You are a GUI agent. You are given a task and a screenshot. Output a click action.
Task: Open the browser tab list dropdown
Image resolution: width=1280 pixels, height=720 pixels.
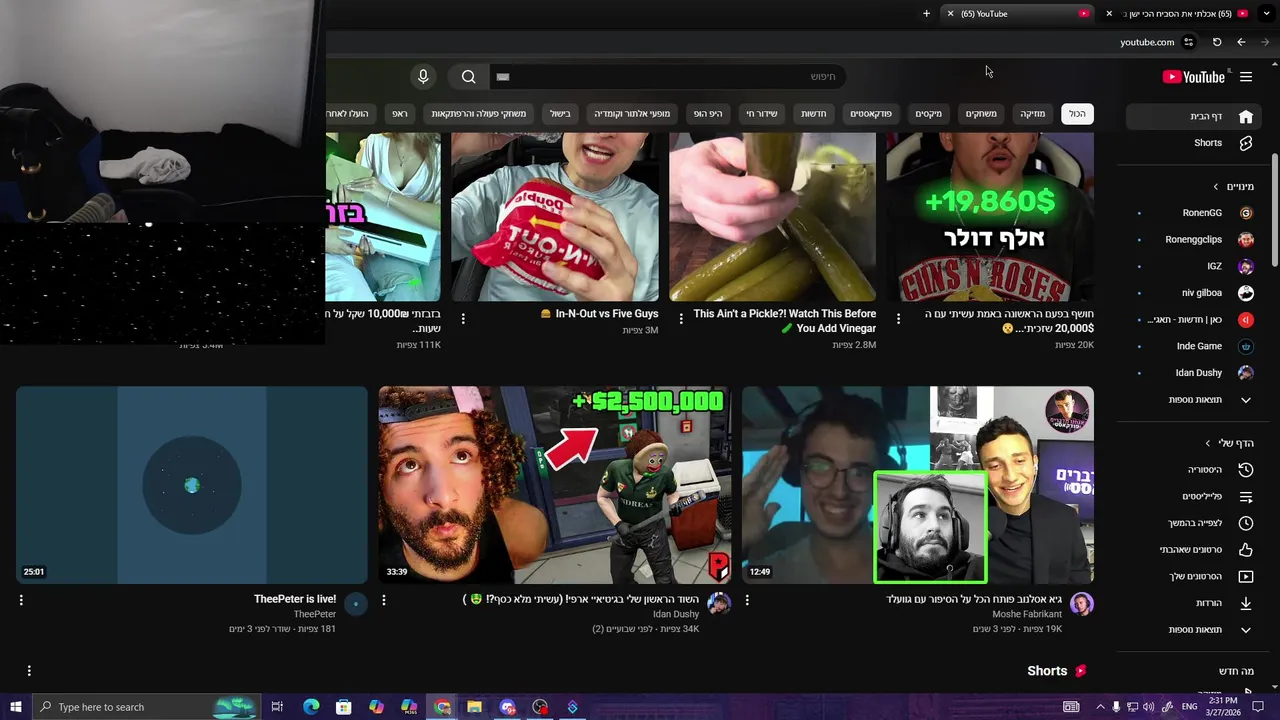(1268, 14)
